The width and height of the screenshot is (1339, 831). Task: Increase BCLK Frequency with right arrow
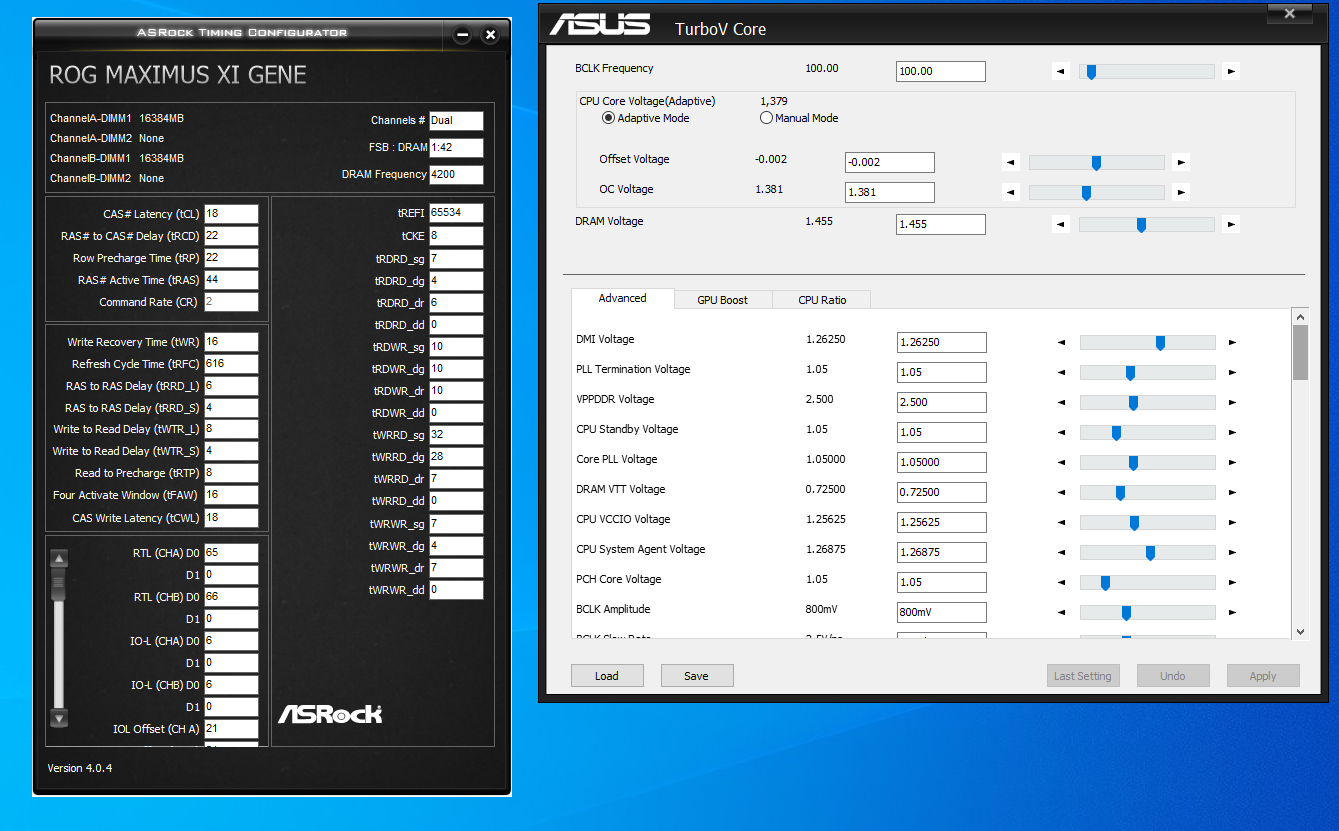coord(1232,71)
